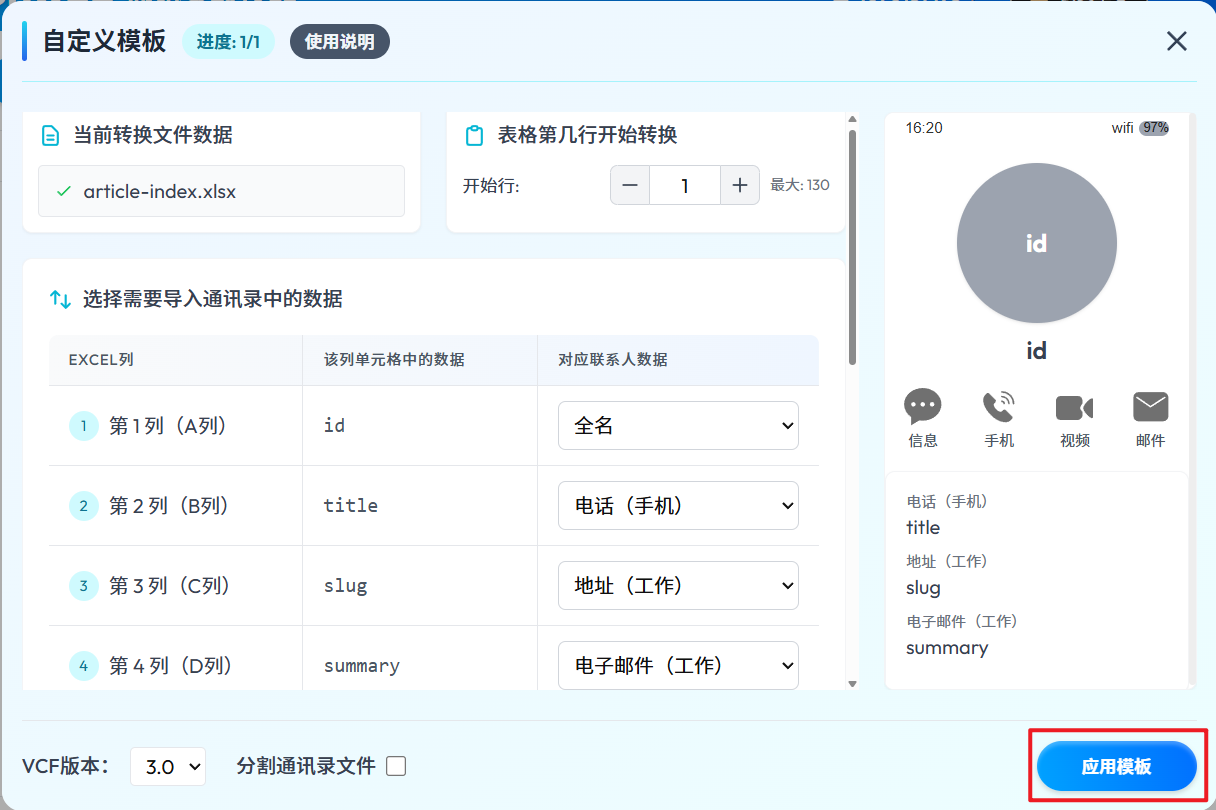This screenshot has height=810, width=1216.
Task: Click the 最大: 130 max row label
Action: [800, 185]
